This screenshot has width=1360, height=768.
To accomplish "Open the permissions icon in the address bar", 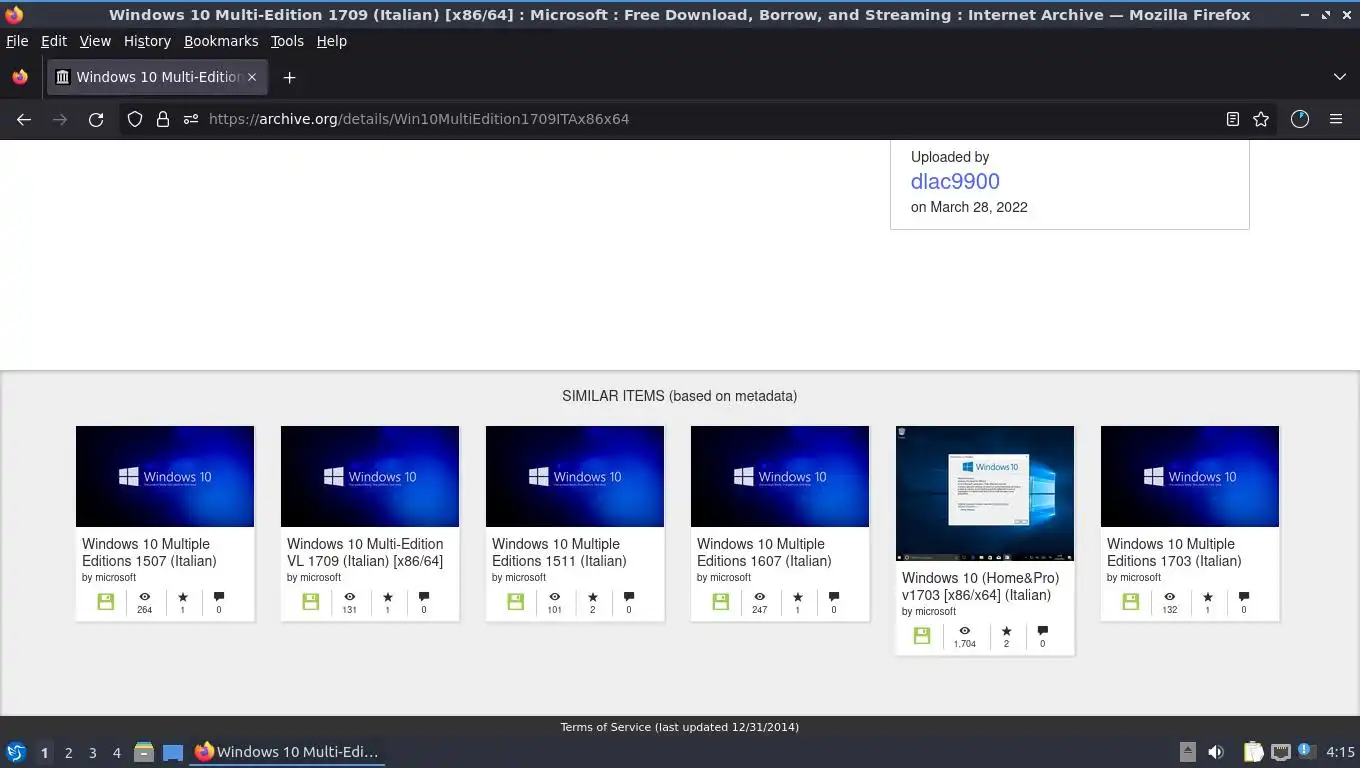I will [191, 119].
